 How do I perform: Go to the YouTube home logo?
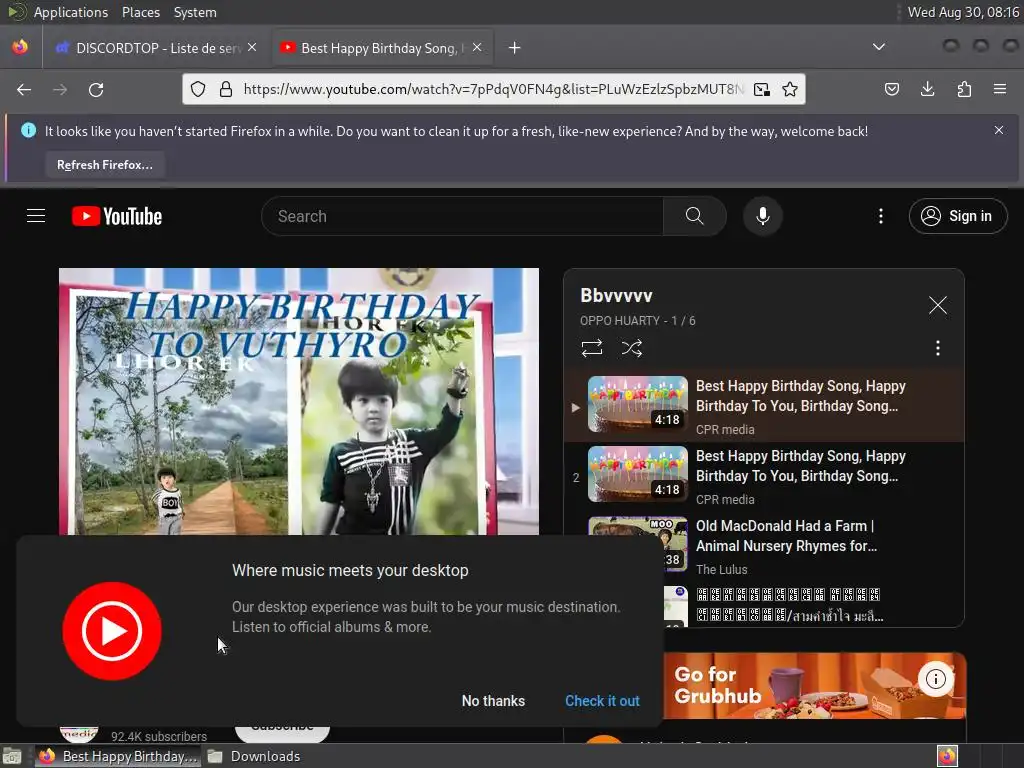(x=117, y=216)
